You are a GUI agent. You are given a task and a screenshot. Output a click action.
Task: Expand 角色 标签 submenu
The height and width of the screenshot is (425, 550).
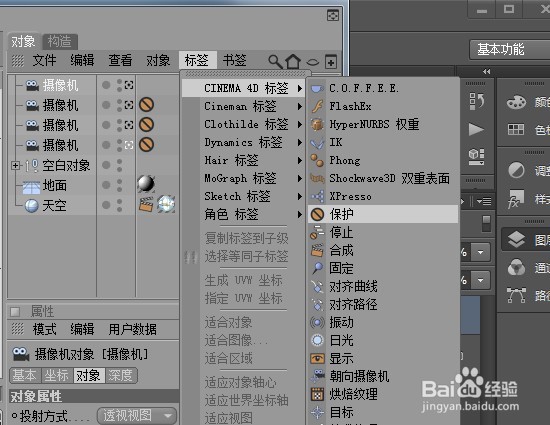tap(243, 214)
